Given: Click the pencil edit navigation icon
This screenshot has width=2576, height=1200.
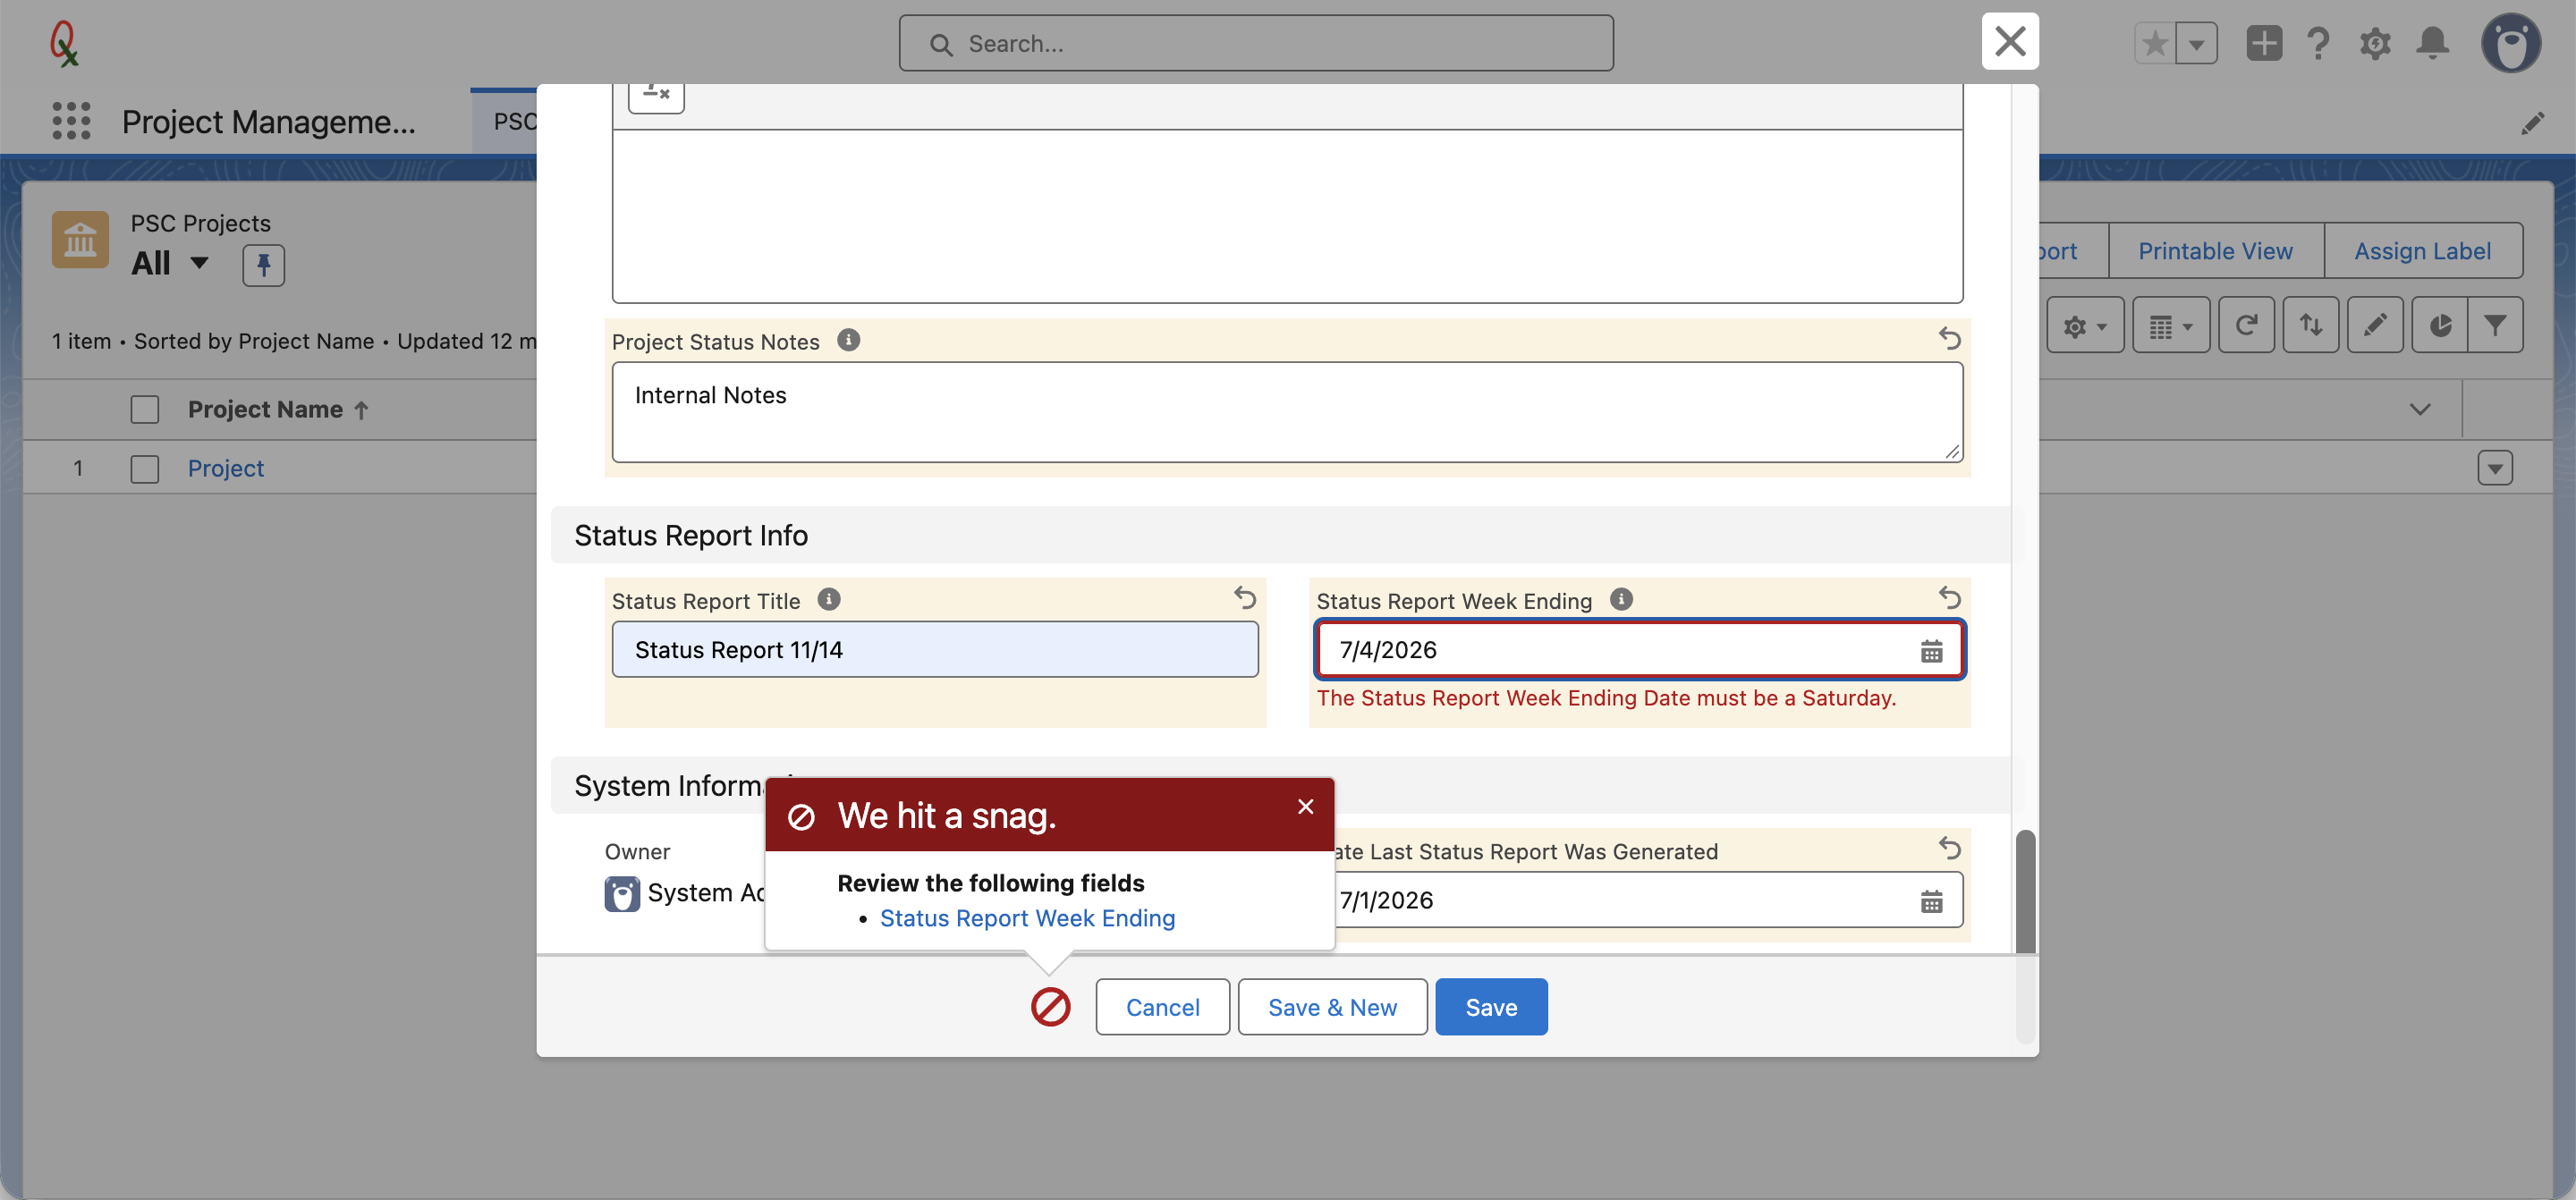Looking at the screenshot, I should click(2532, 123).
